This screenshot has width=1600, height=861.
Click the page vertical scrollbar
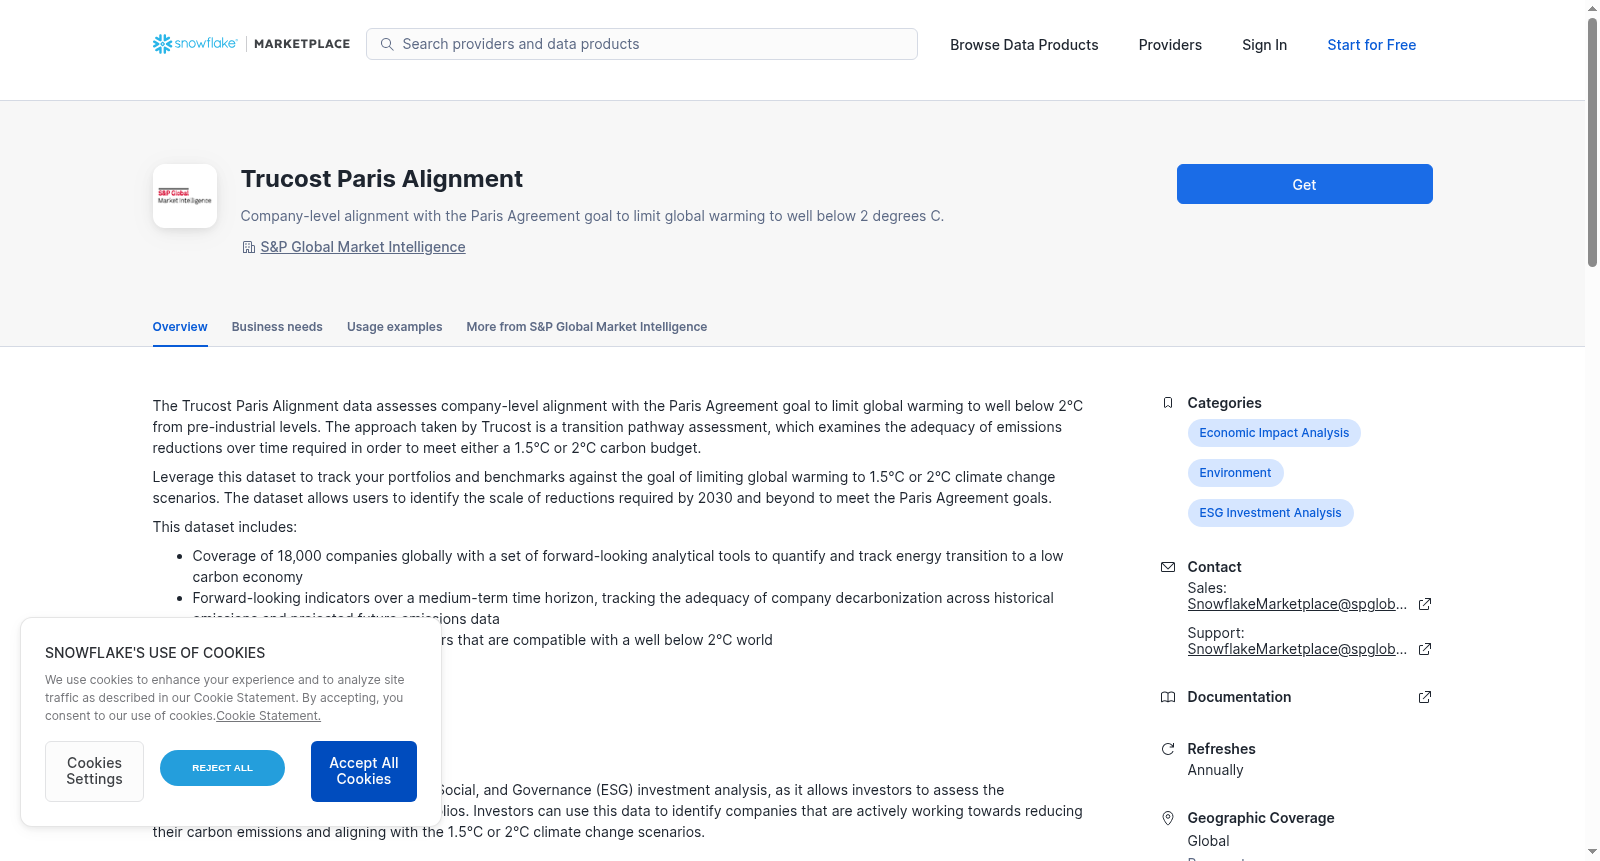click(1592, 143)
